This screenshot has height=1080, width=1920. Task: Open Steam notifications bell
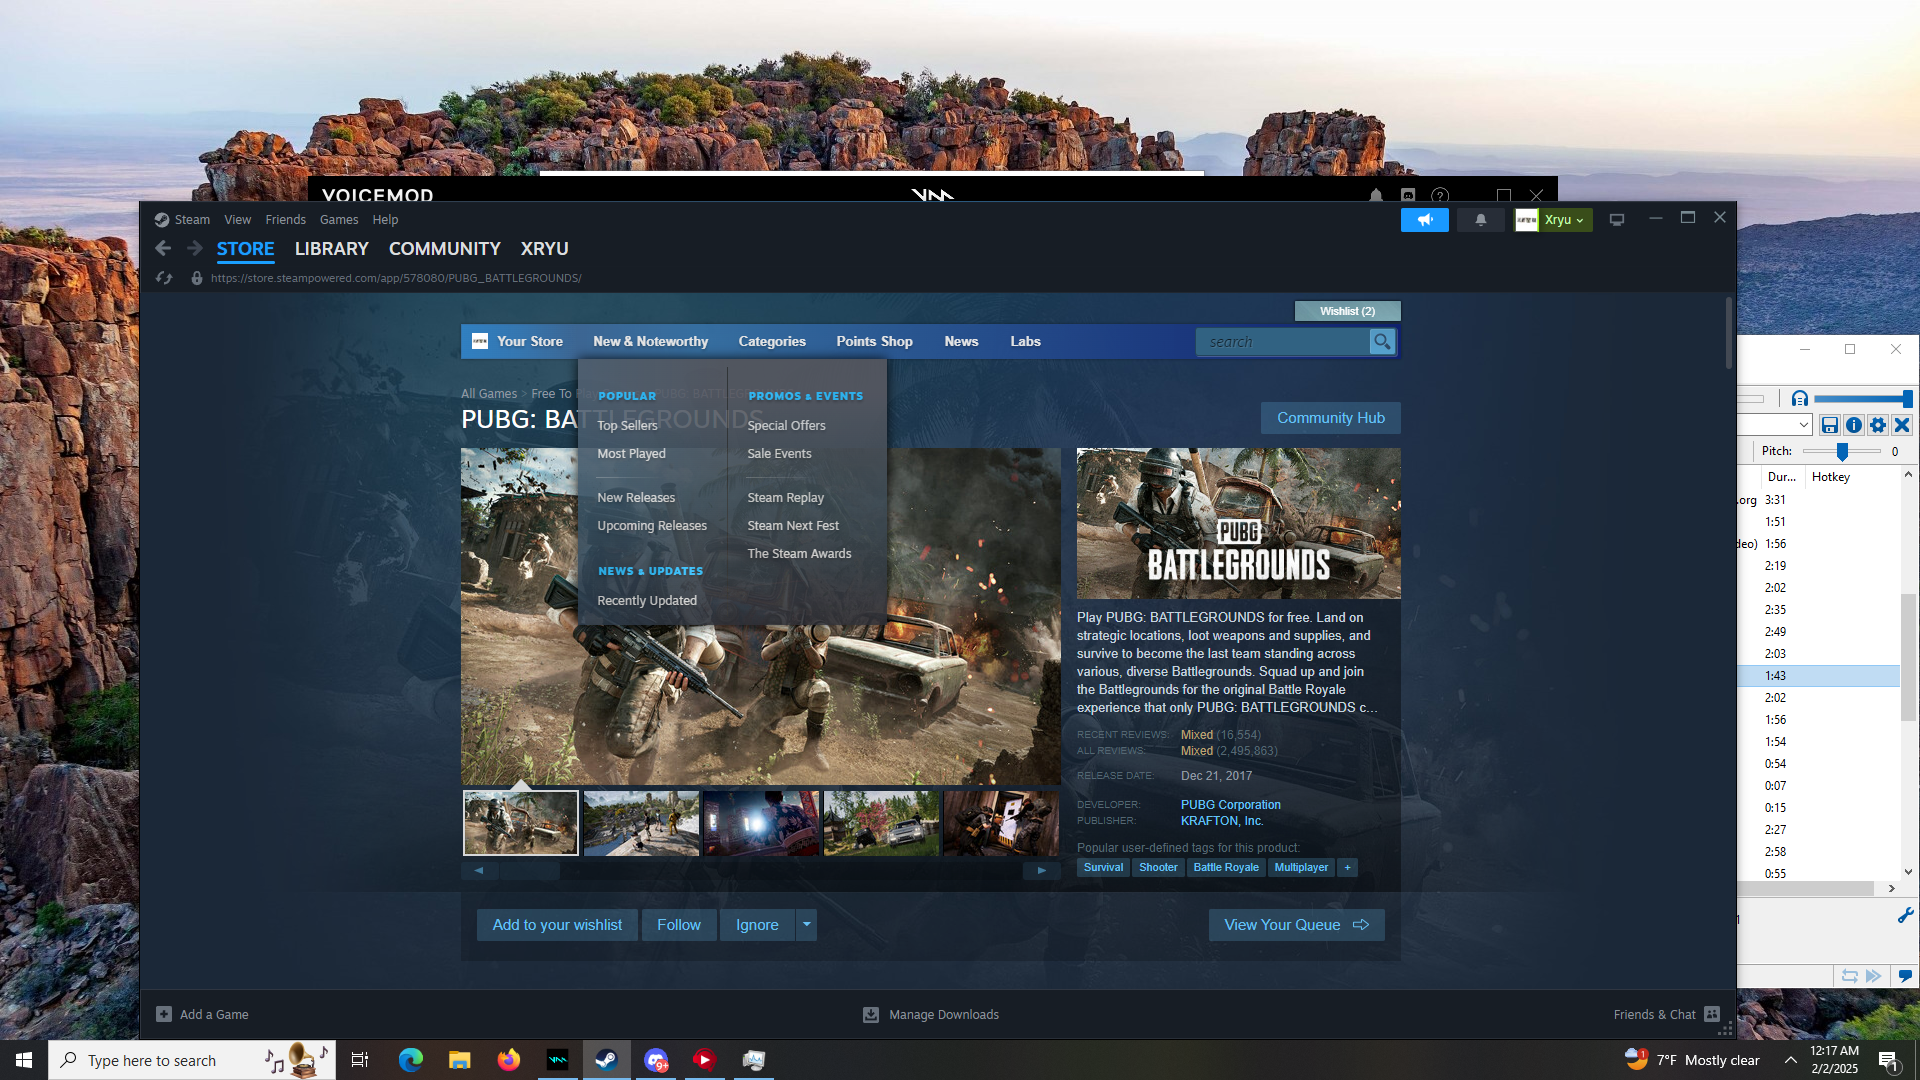pyautogui.click(x=1480, y=220)
